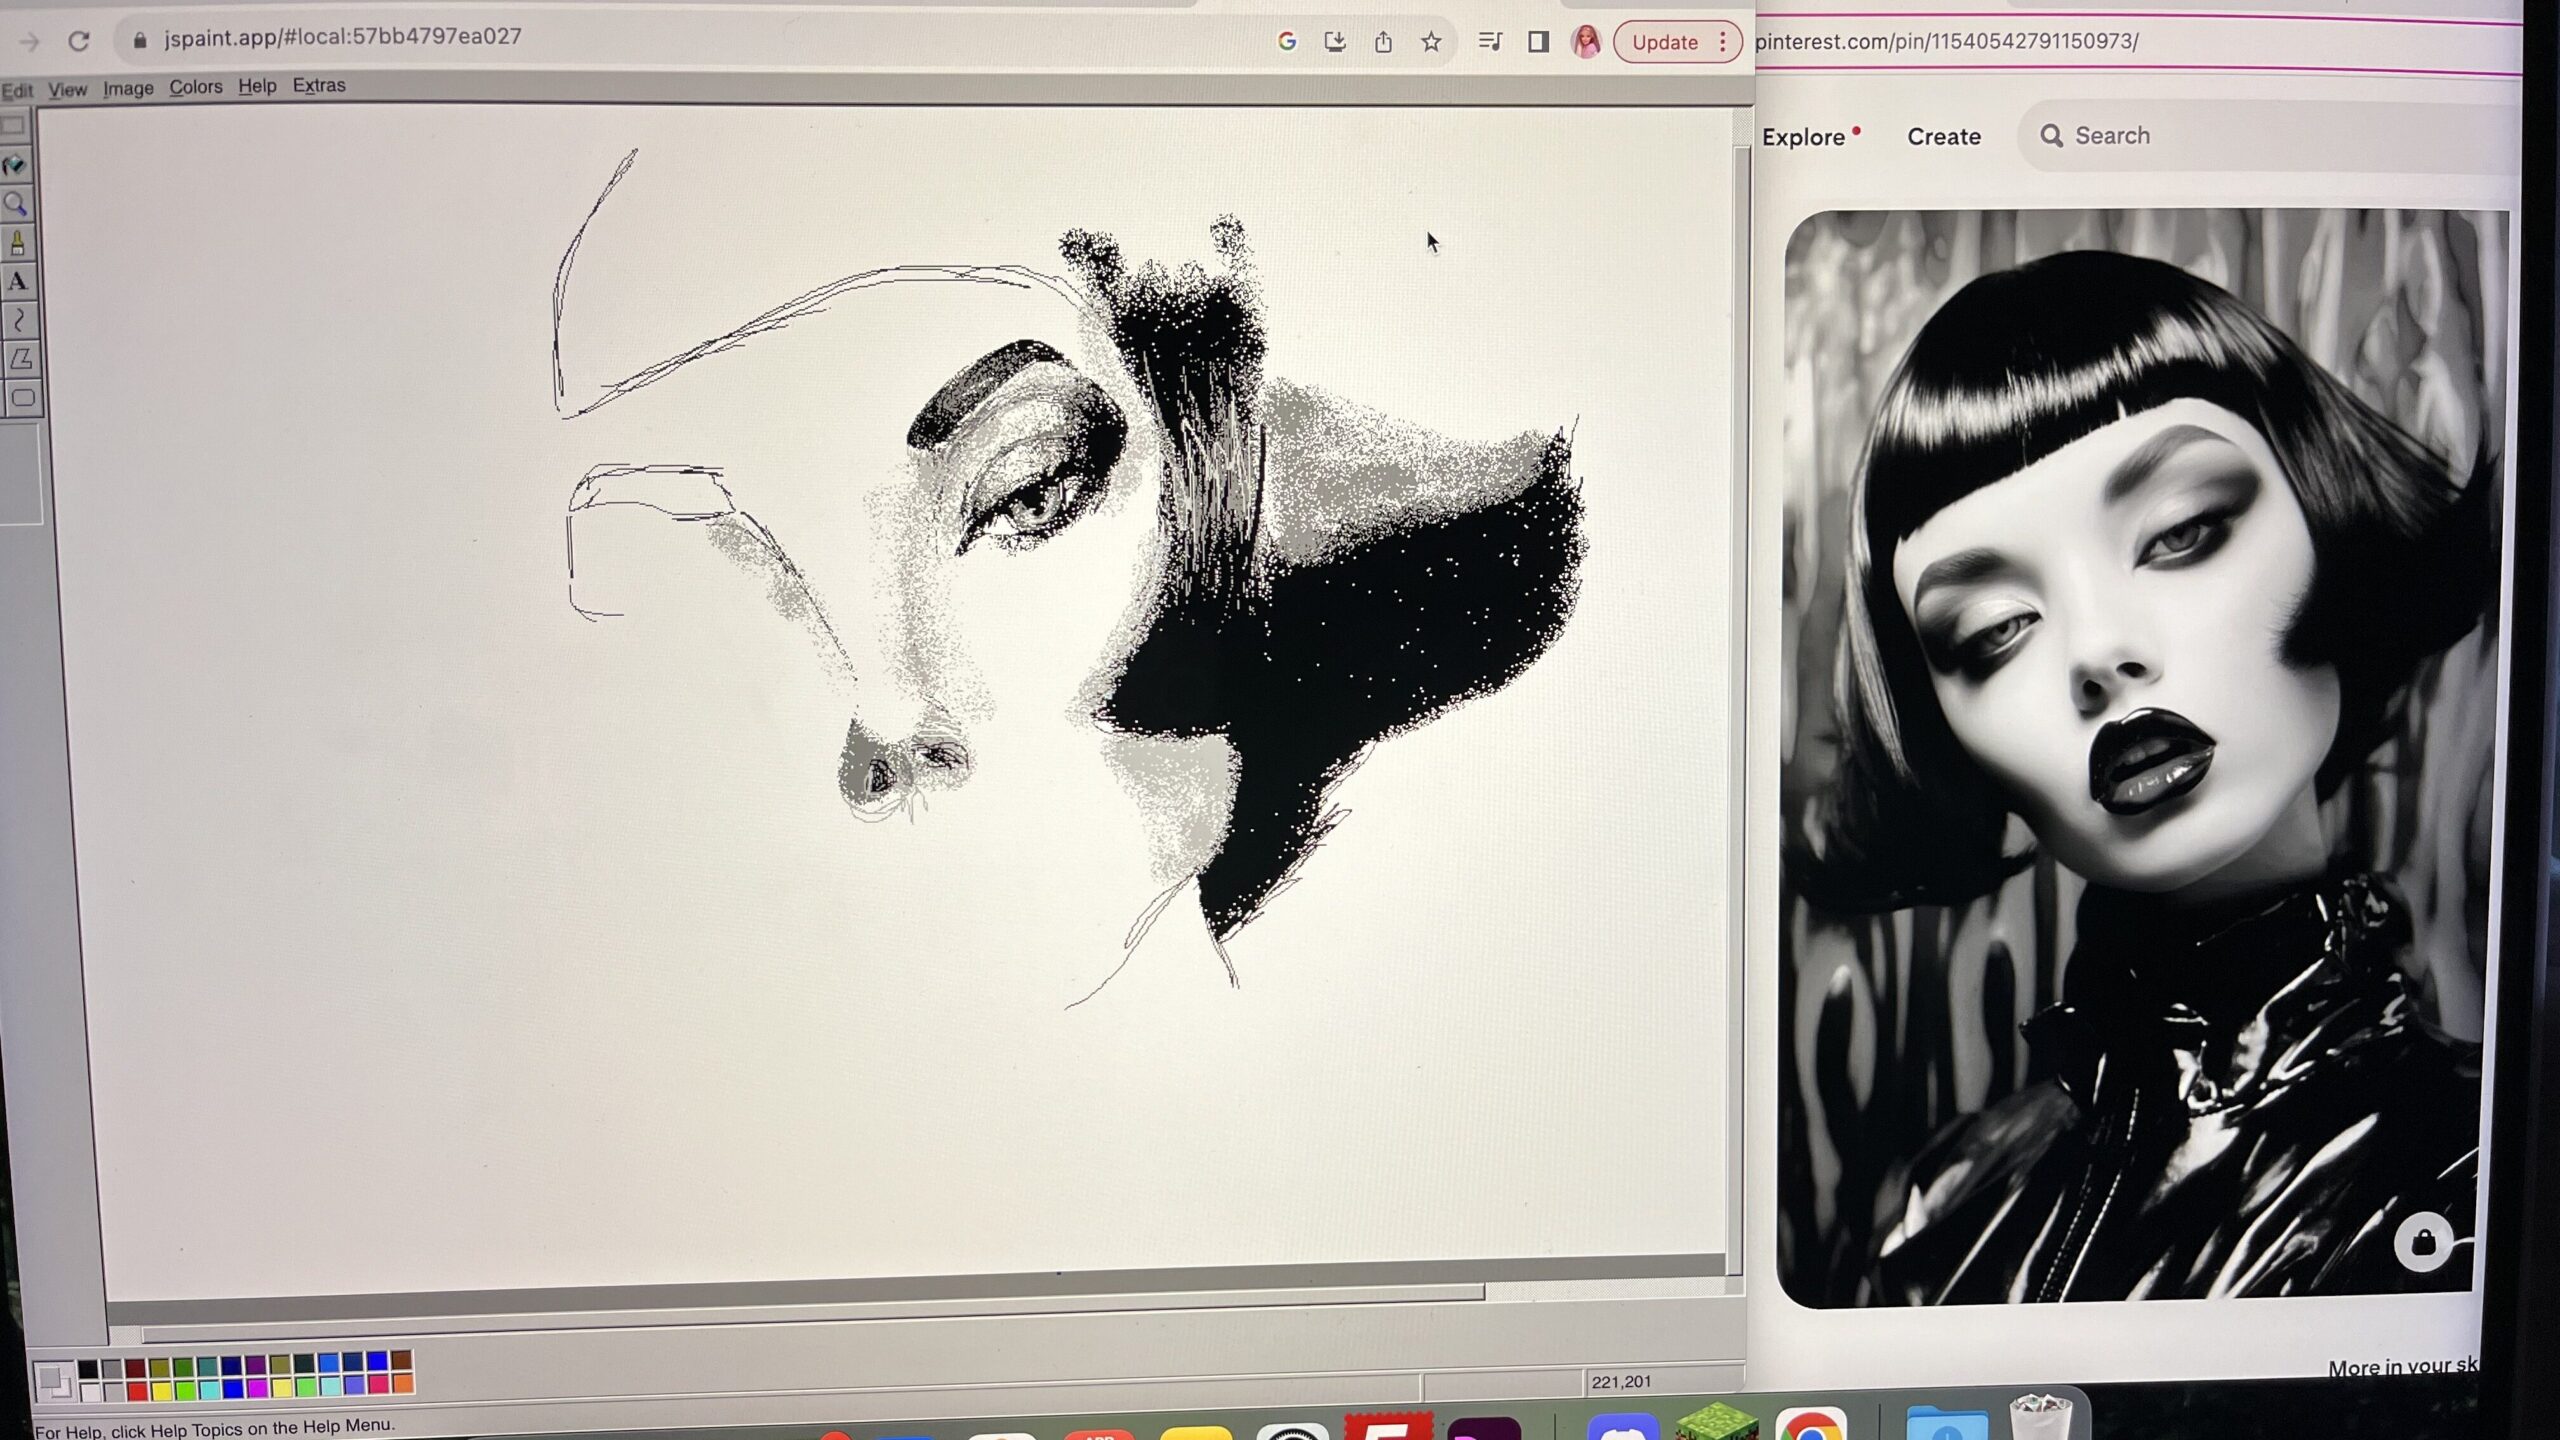Viewport: 2560px width, 1440px height.
Task: Select the Magnifier zoom tool
Action: click(x=15, y=204)
